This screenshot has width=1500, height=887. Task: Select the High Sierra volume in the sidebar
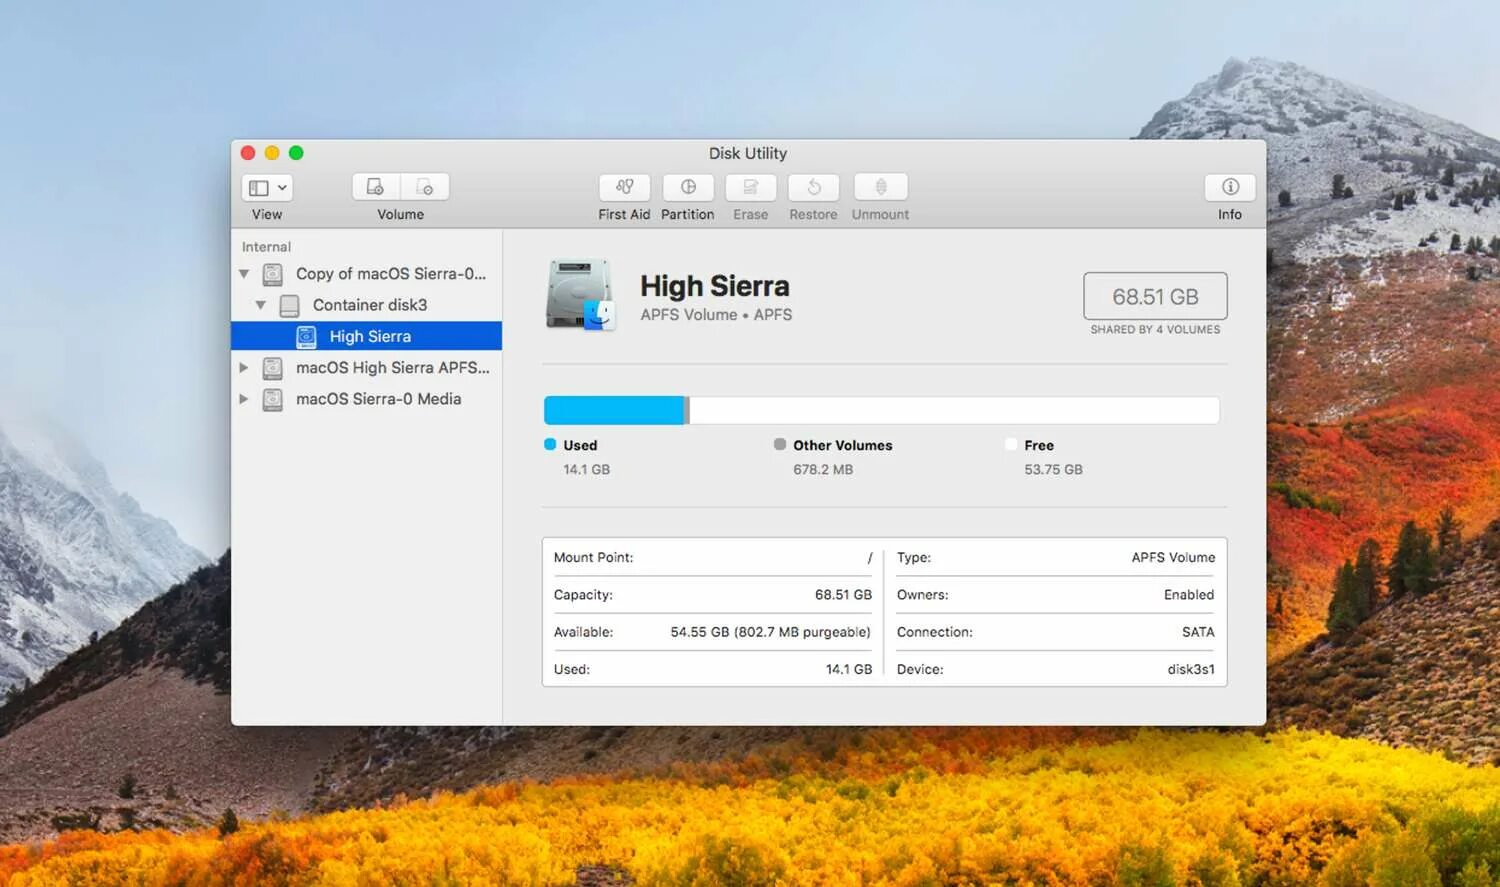click(x=366, y=336)
